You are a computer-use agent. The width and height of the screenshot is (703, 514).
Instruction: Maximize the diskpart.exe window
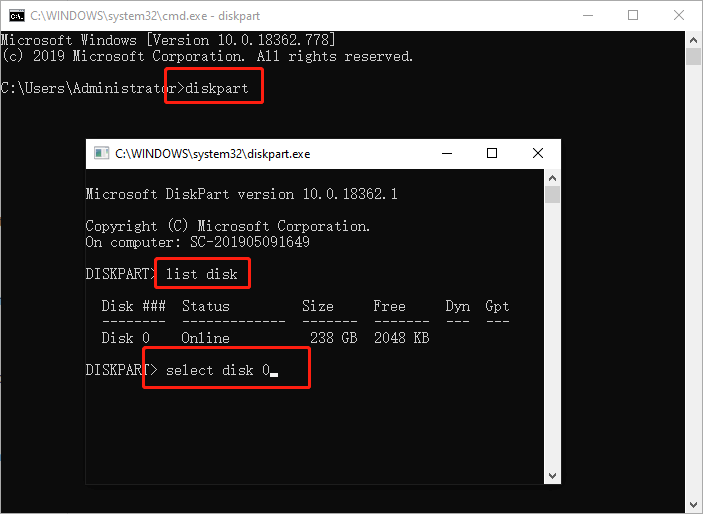[x=491, y=153]
